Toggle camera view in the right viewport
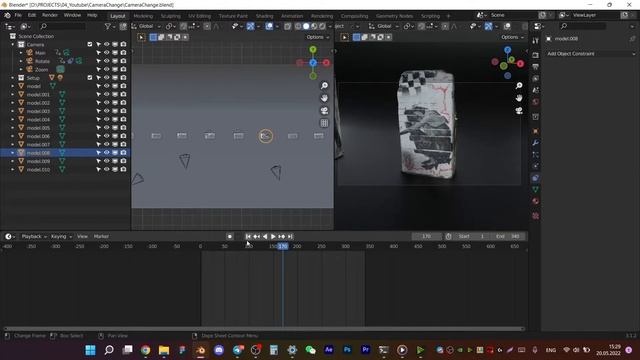The image size is (640, 360). (519, 111)
